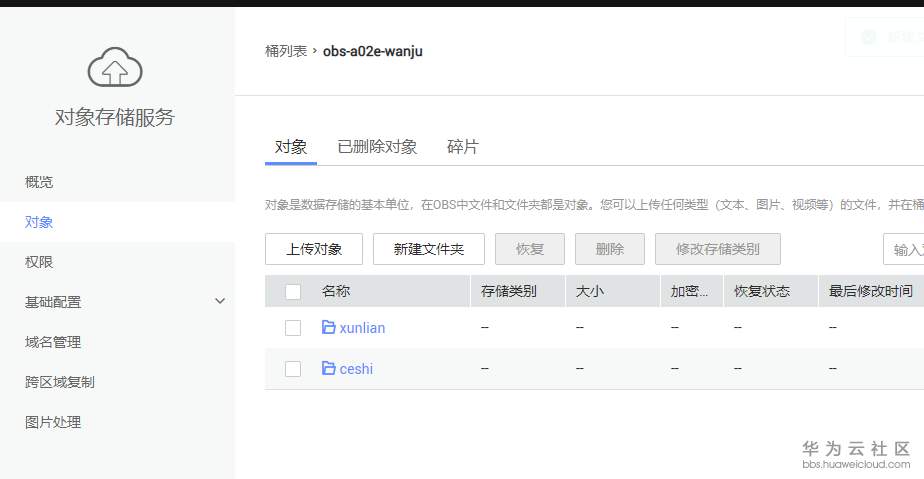The image size is (924, 479).
Task: Open the xunlian folder link
Action: 362,328
